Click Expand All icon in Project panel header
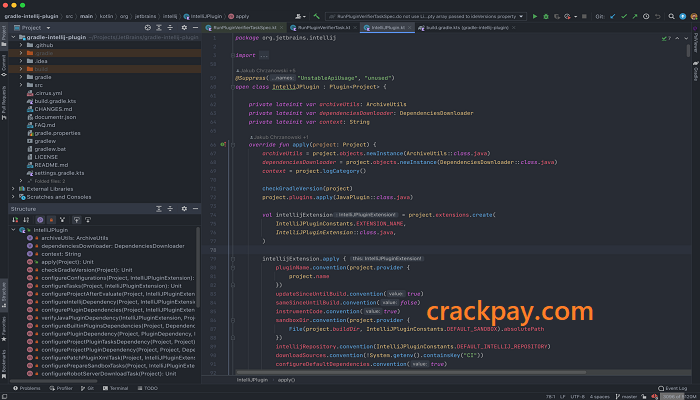The height and width of the screenshot is (400, 700). [x=158, y=28]
